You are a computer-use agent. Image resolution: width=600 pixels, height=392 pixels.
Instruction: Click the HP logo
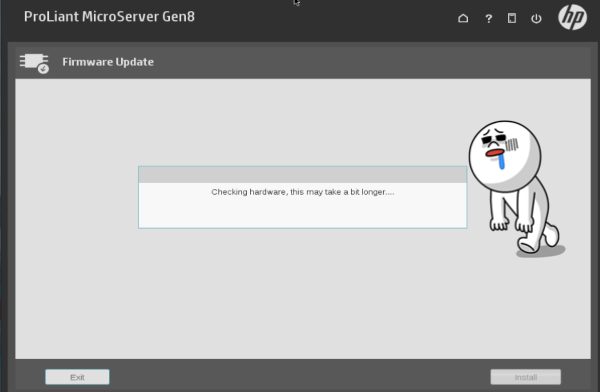pyautogui.click(x=572, y=17)
